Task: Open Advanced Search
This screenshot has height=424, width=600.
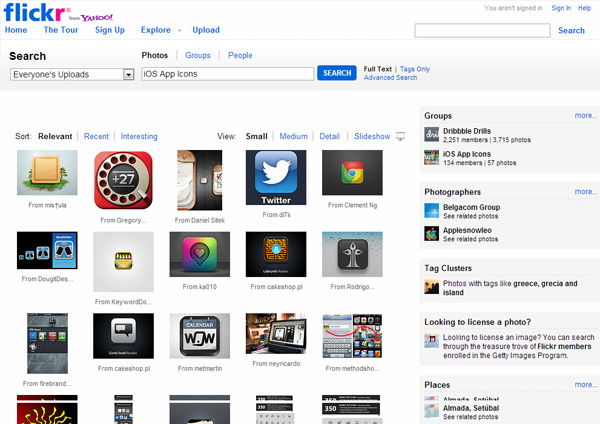Action: [390, 77]
